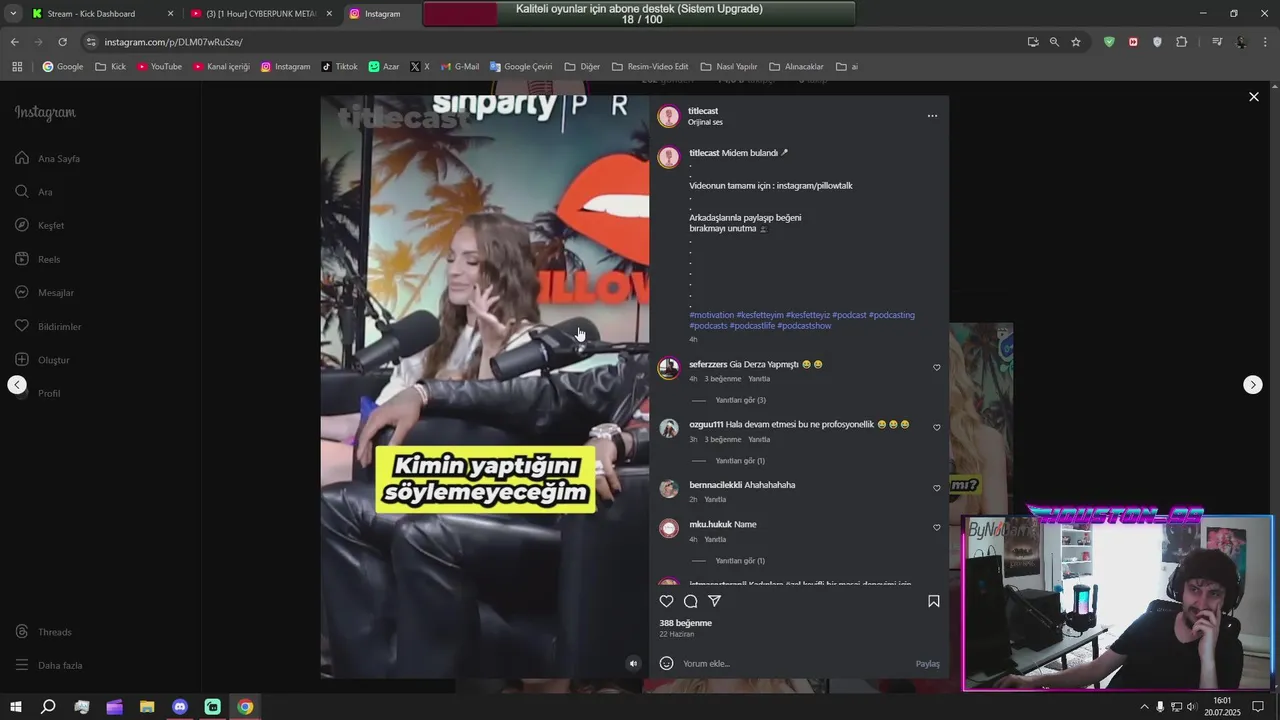
Task: Expand the Nasıl Yapılır bookmarks folder
Action: click(x=729, y=67)
